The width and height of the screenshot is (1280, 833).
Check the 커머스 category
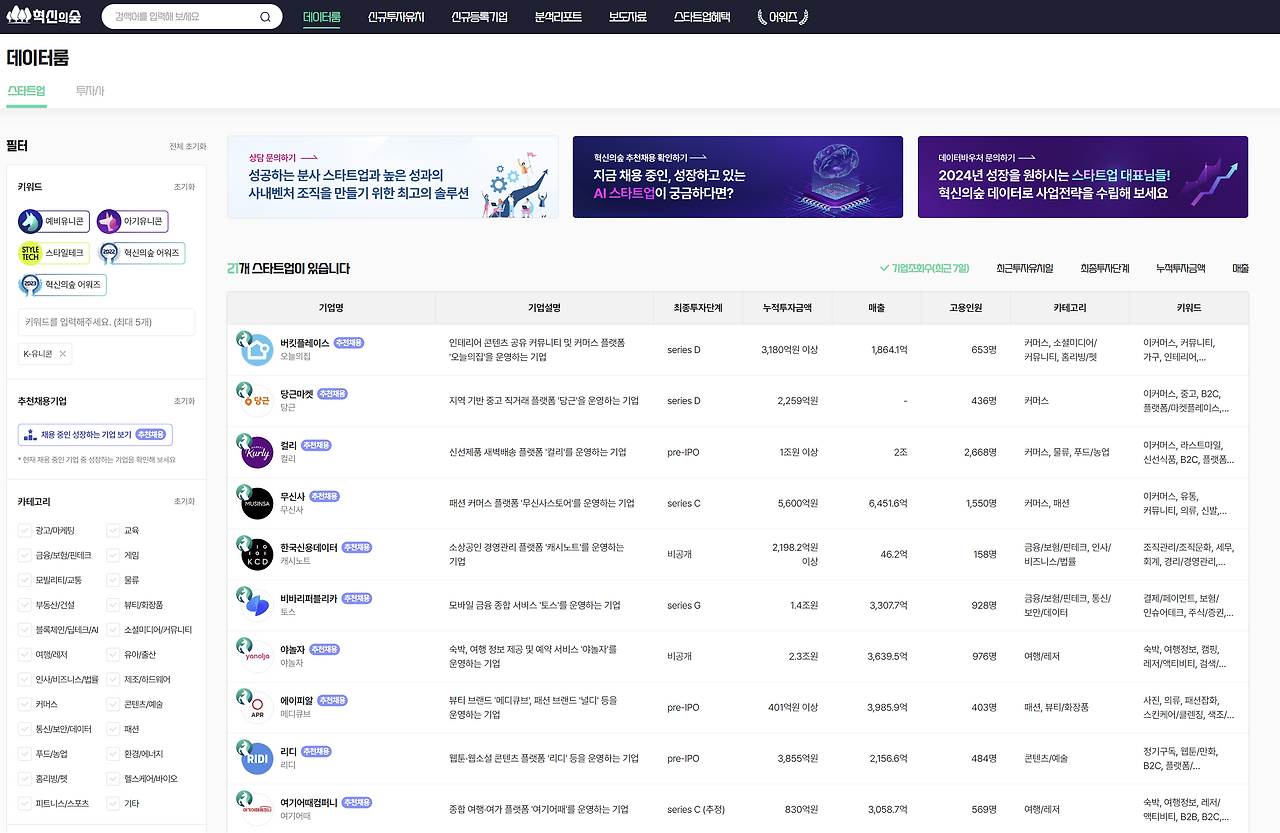(x=25, y=704)
